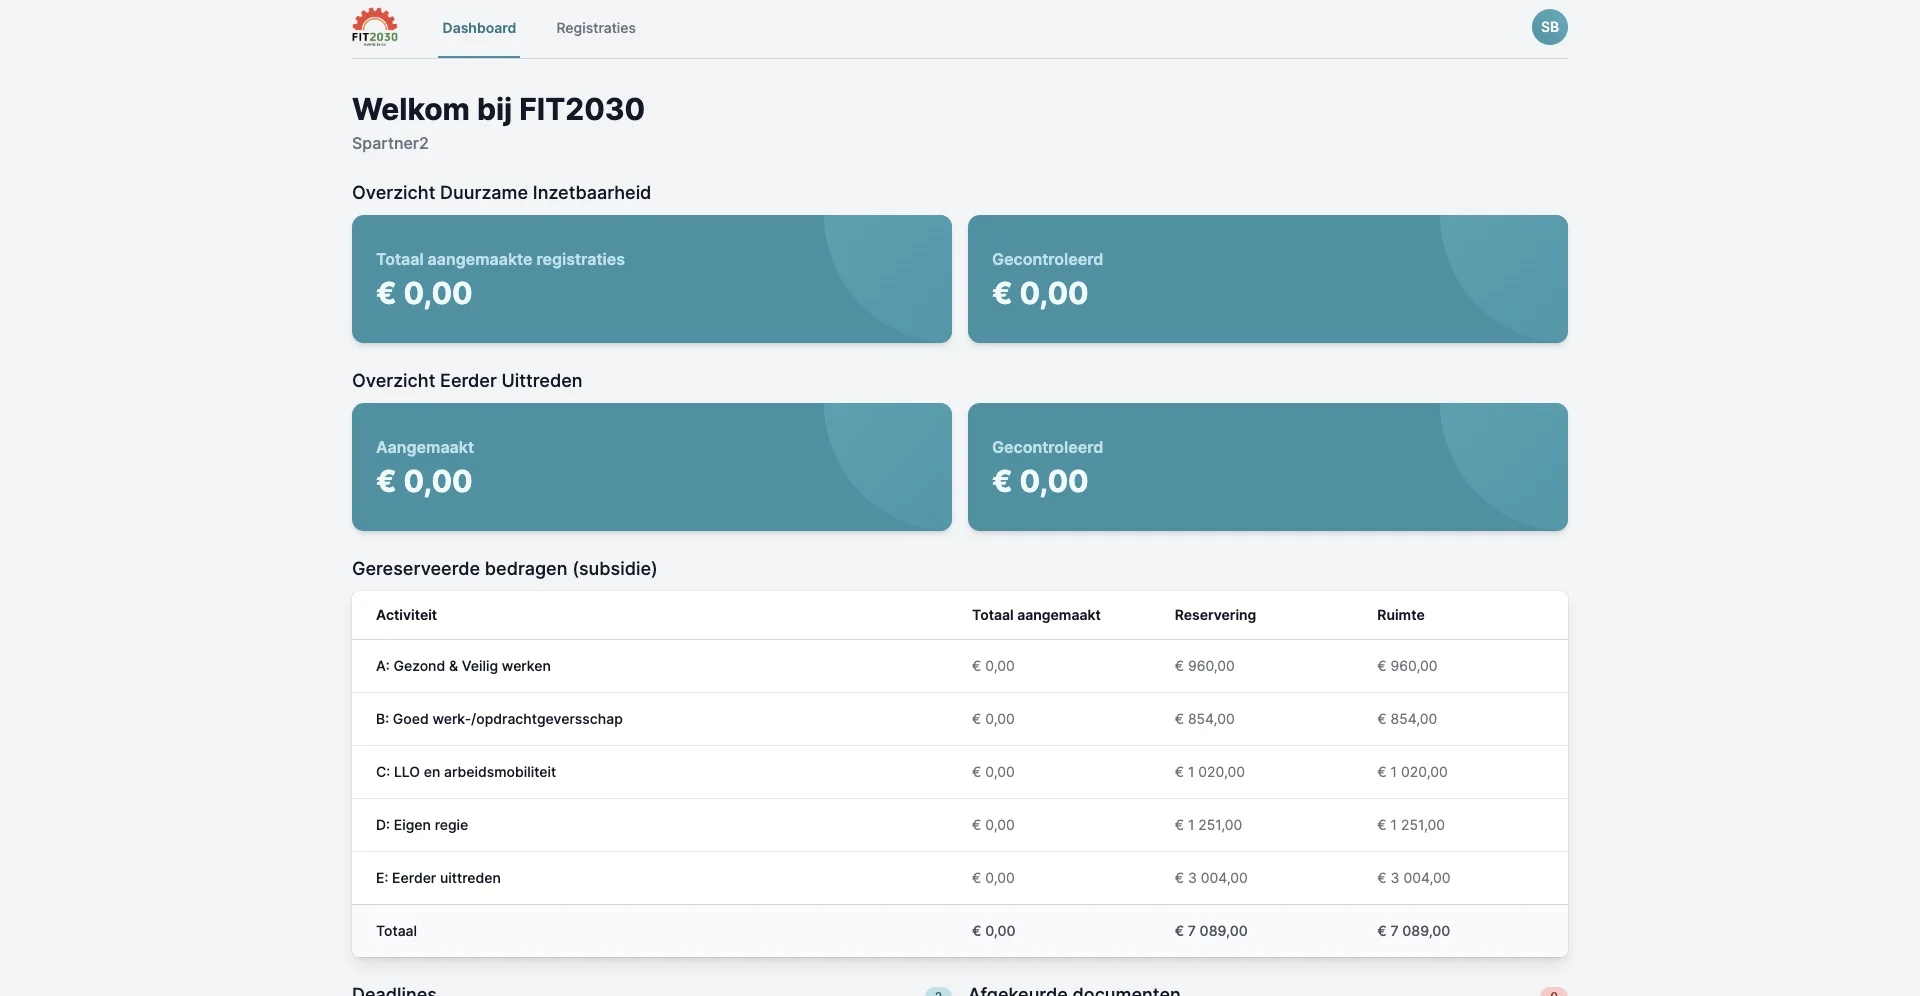Select row A: Gezond & Veilig werken
Image resolution: width=1920 pixels, height=996 pixels.
[463, 666]
